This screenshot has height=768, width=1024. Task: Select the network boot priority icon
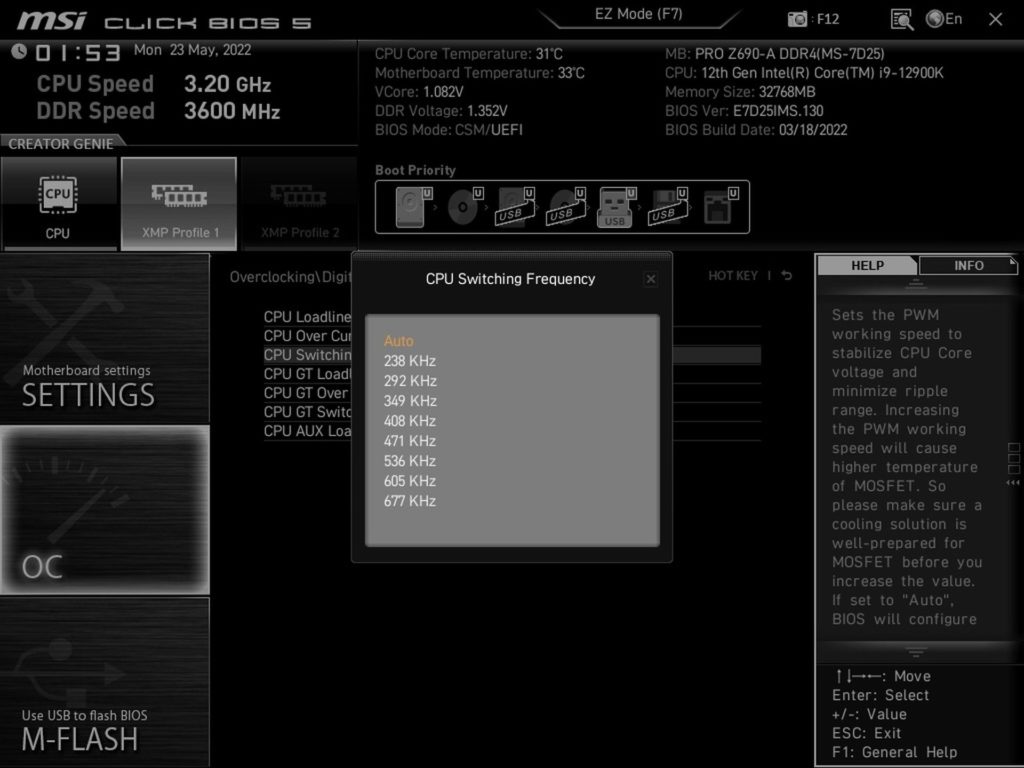point(720,207)
